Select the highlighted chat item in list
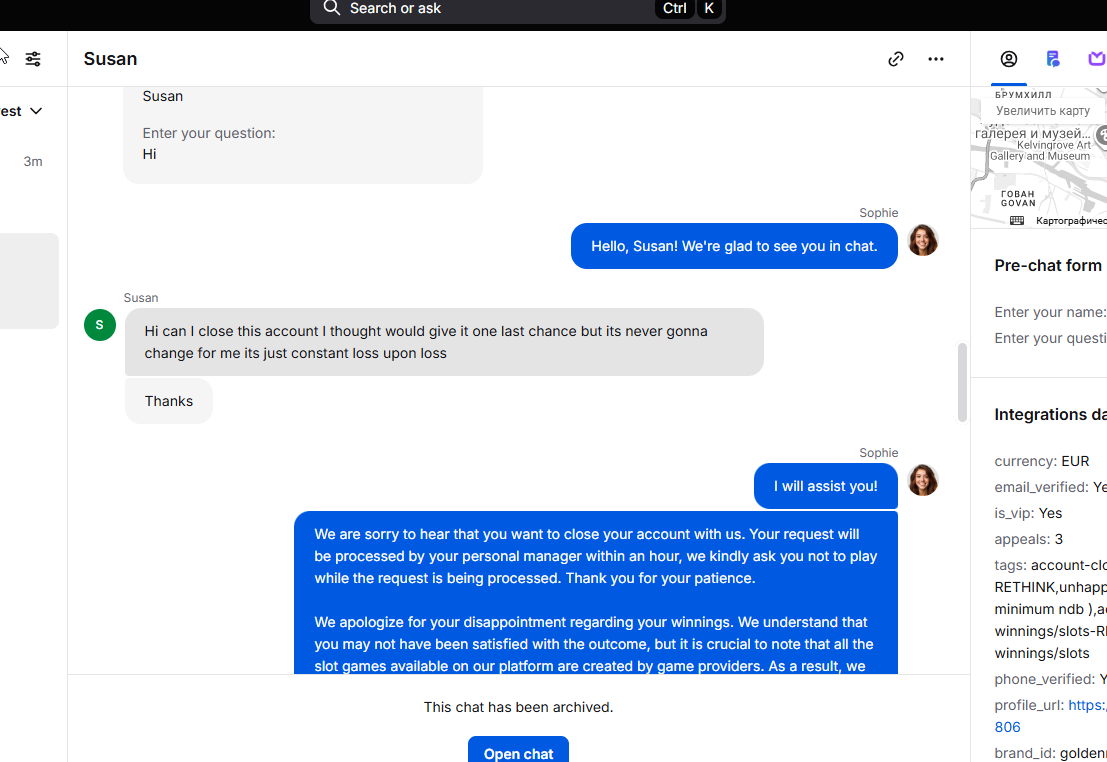Screen dimensions: 1107x762 (29, 280)
